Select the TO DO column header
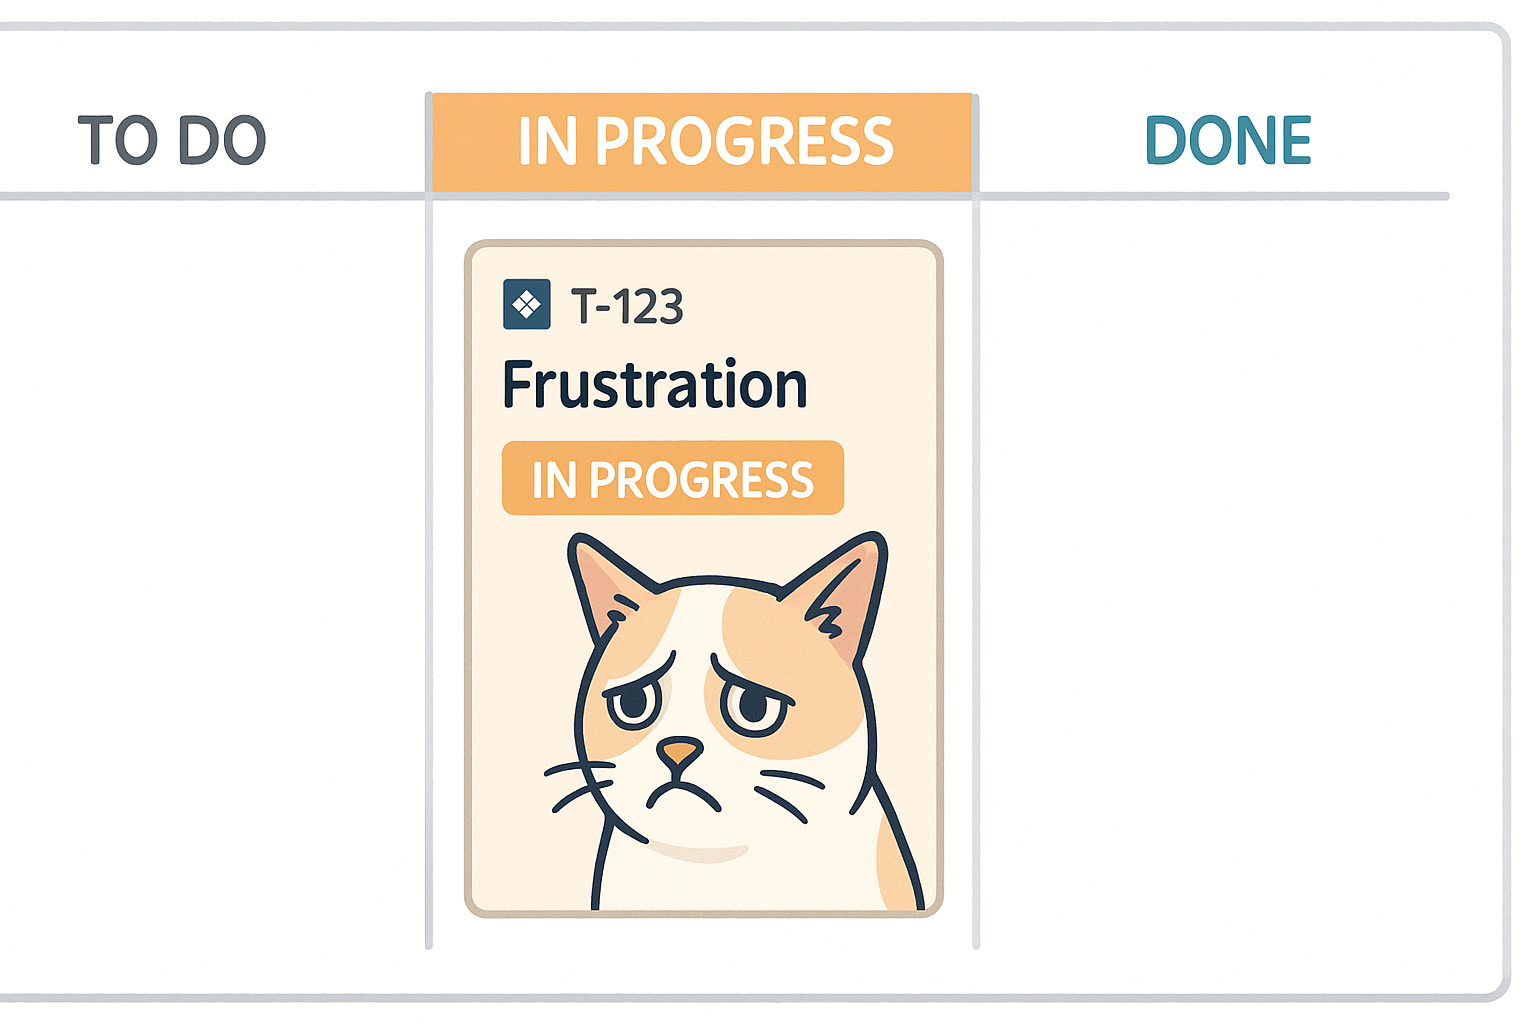1536x1024 pixels. [172, 140]
